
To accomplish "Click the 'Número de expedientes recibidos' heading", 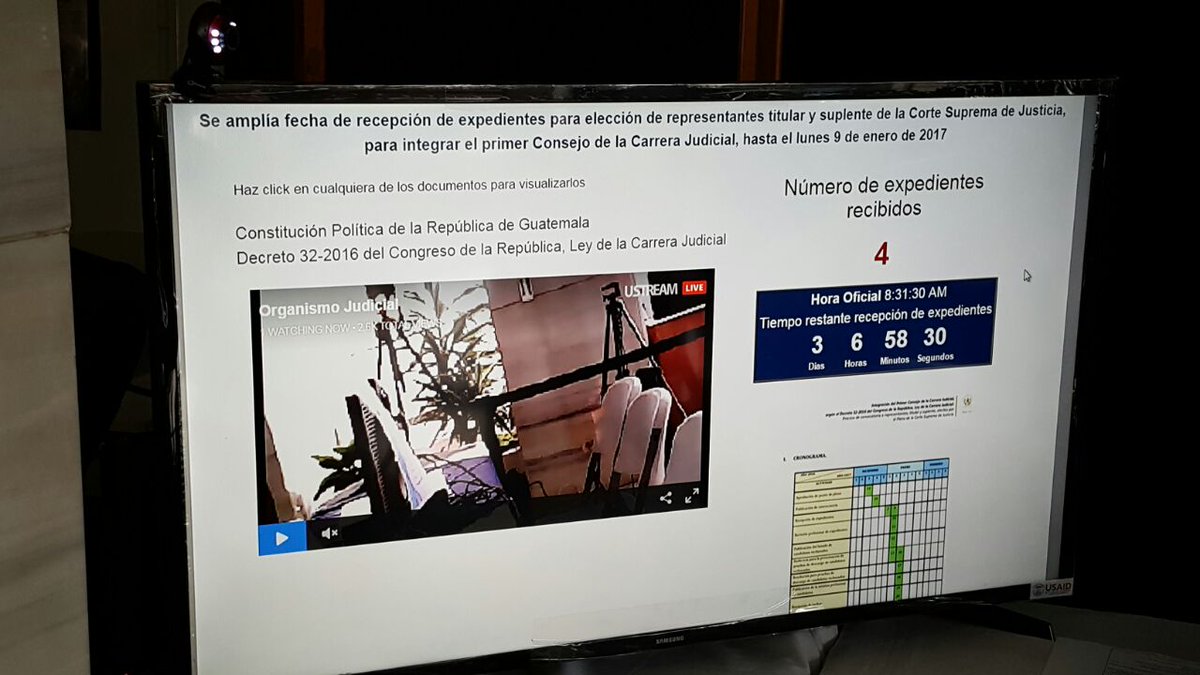I will coord(884,196).
